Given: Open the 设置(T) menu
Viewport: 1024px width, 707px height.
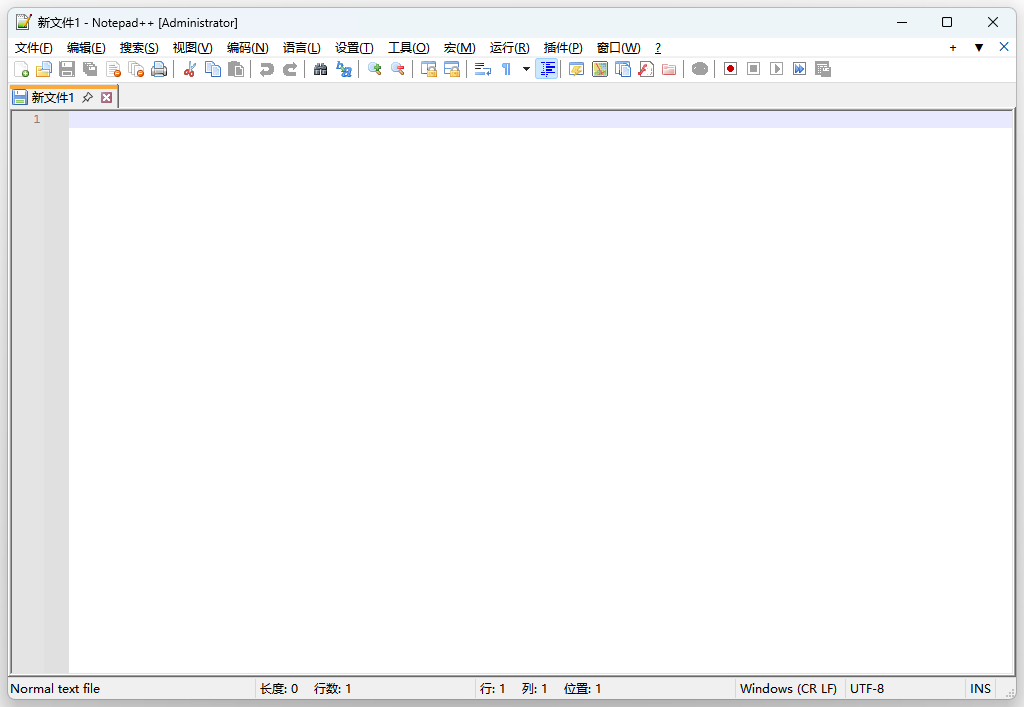Looking at the screenshot, I should (x=354, y=48).
